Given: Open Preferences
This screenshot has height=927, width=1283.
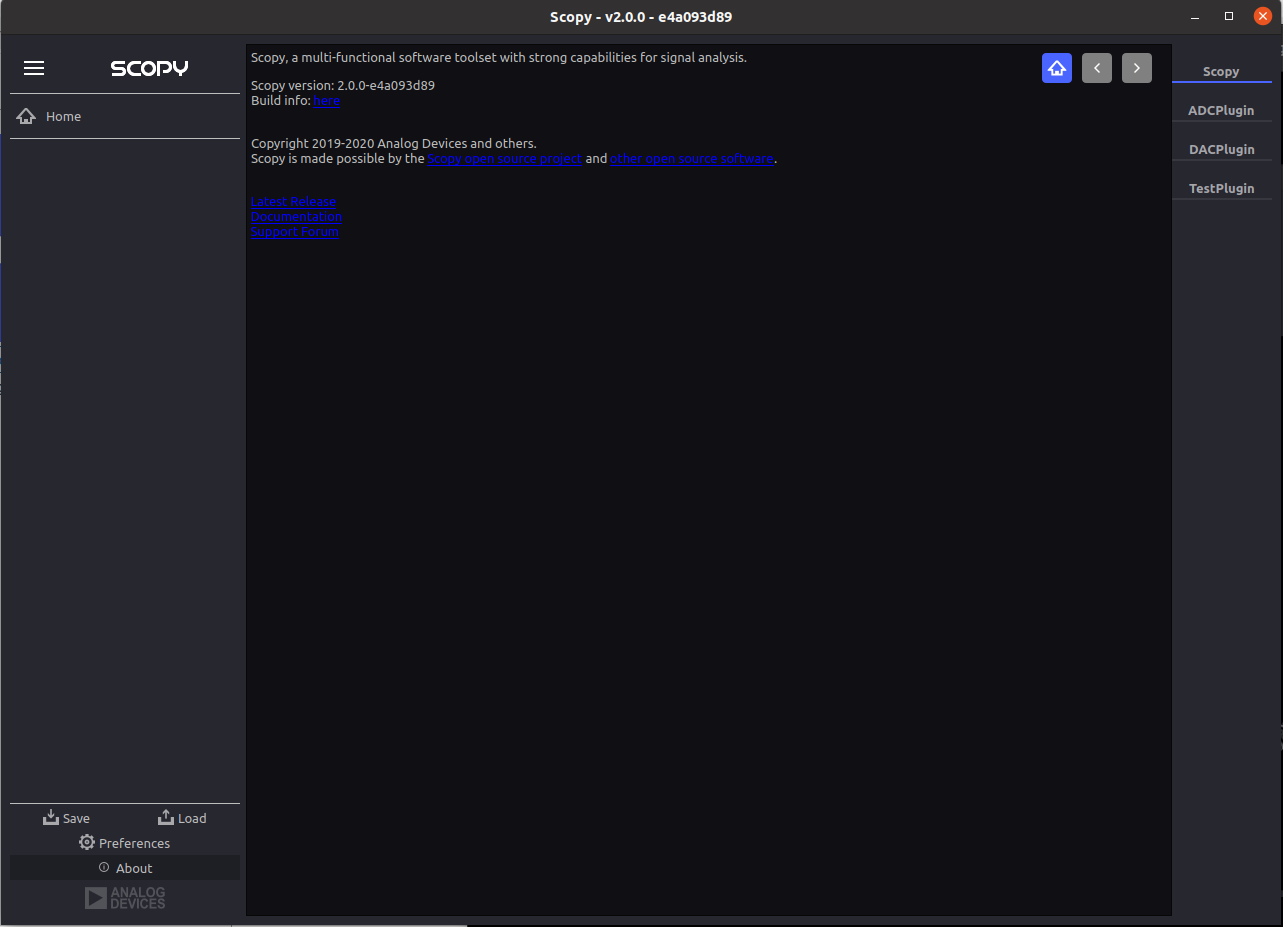Looking at the screenshot, I should [125, 843].
